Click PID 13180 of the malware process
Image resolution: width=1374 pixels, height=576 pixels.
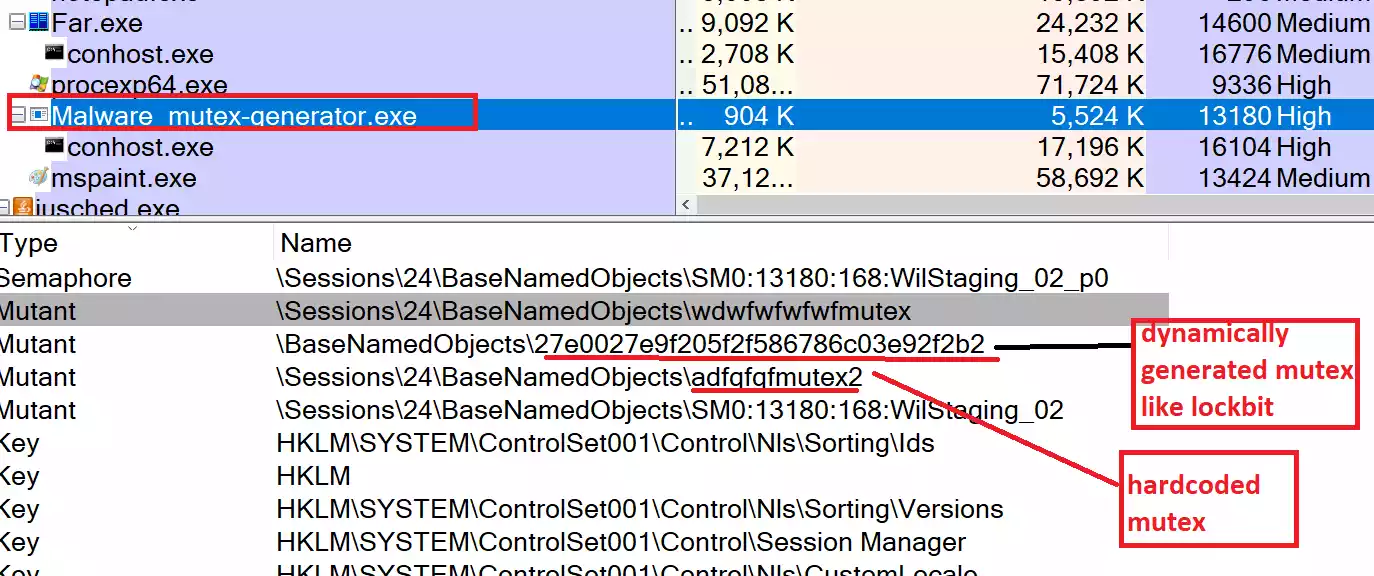point(1235,115)
